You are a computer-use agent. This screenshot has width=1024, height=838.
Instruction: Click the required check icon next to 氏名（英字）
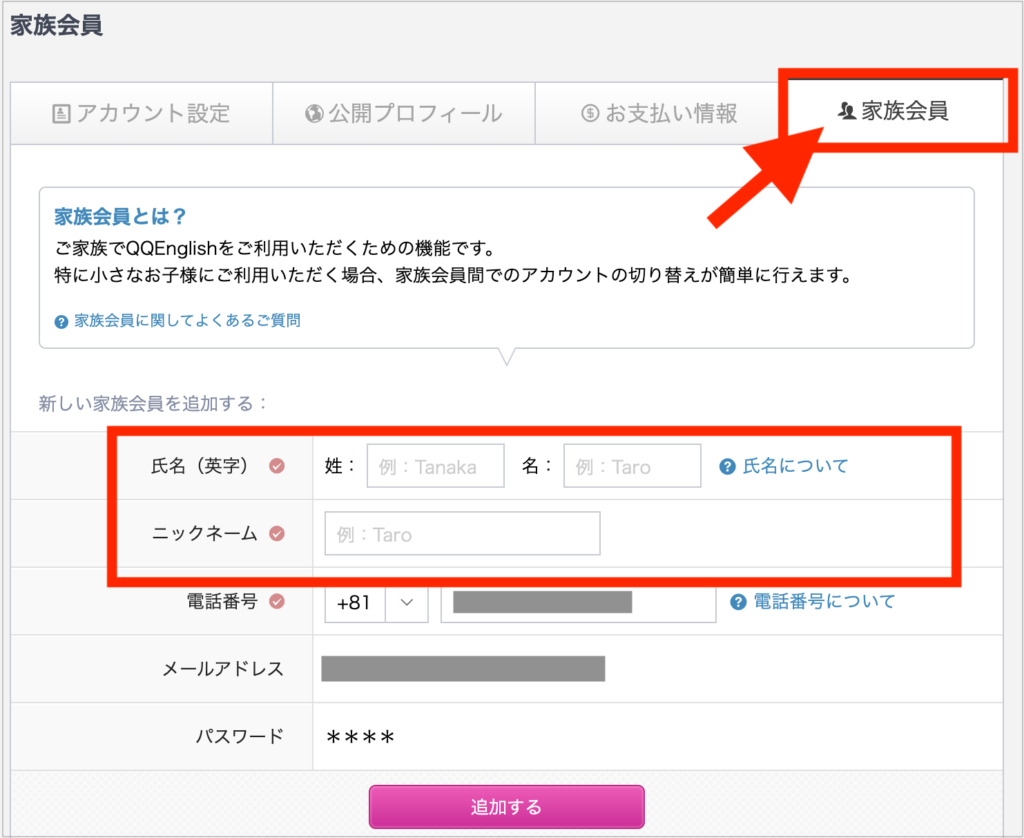point(277,466)
